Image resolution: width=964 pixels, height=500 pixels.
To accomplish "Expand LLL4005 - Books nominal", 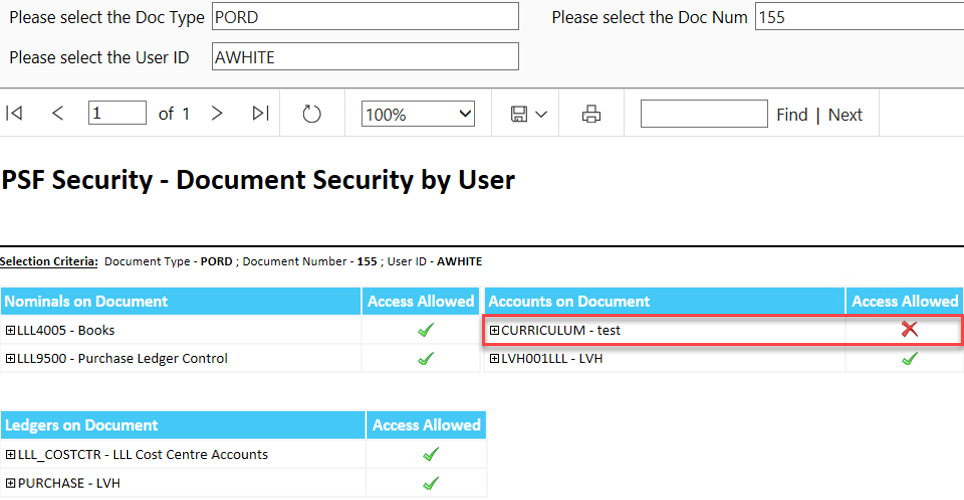I will click(10, 330).
